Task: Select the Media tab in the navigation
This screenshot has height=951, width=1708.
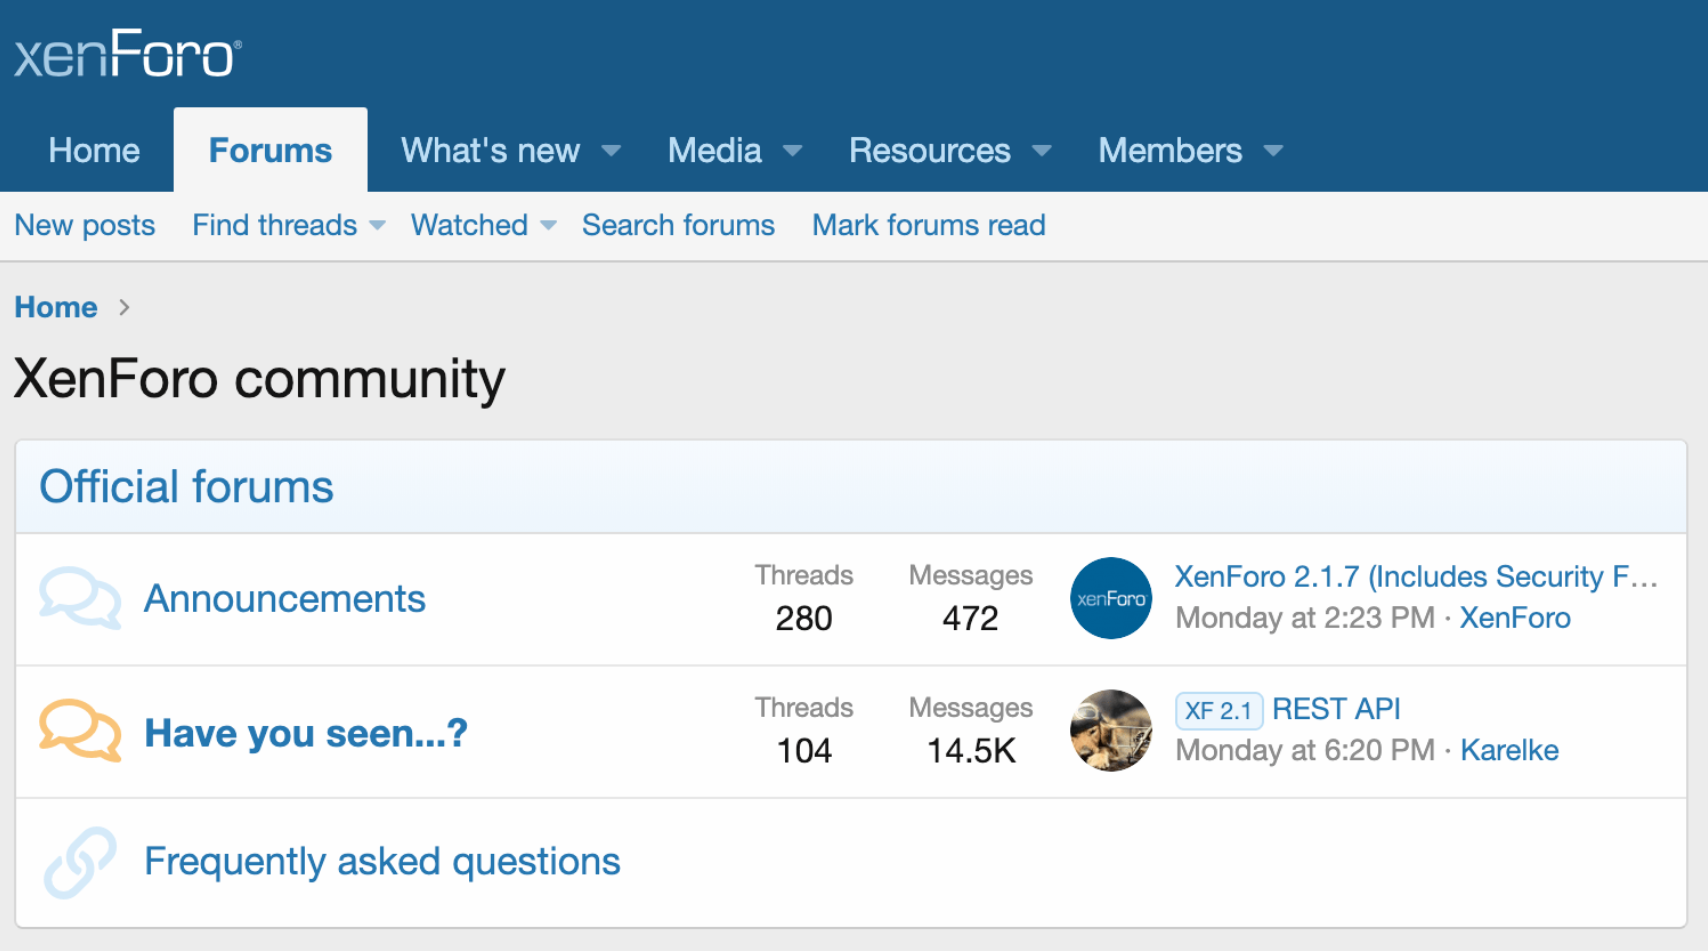Action: tap(714, 150)
